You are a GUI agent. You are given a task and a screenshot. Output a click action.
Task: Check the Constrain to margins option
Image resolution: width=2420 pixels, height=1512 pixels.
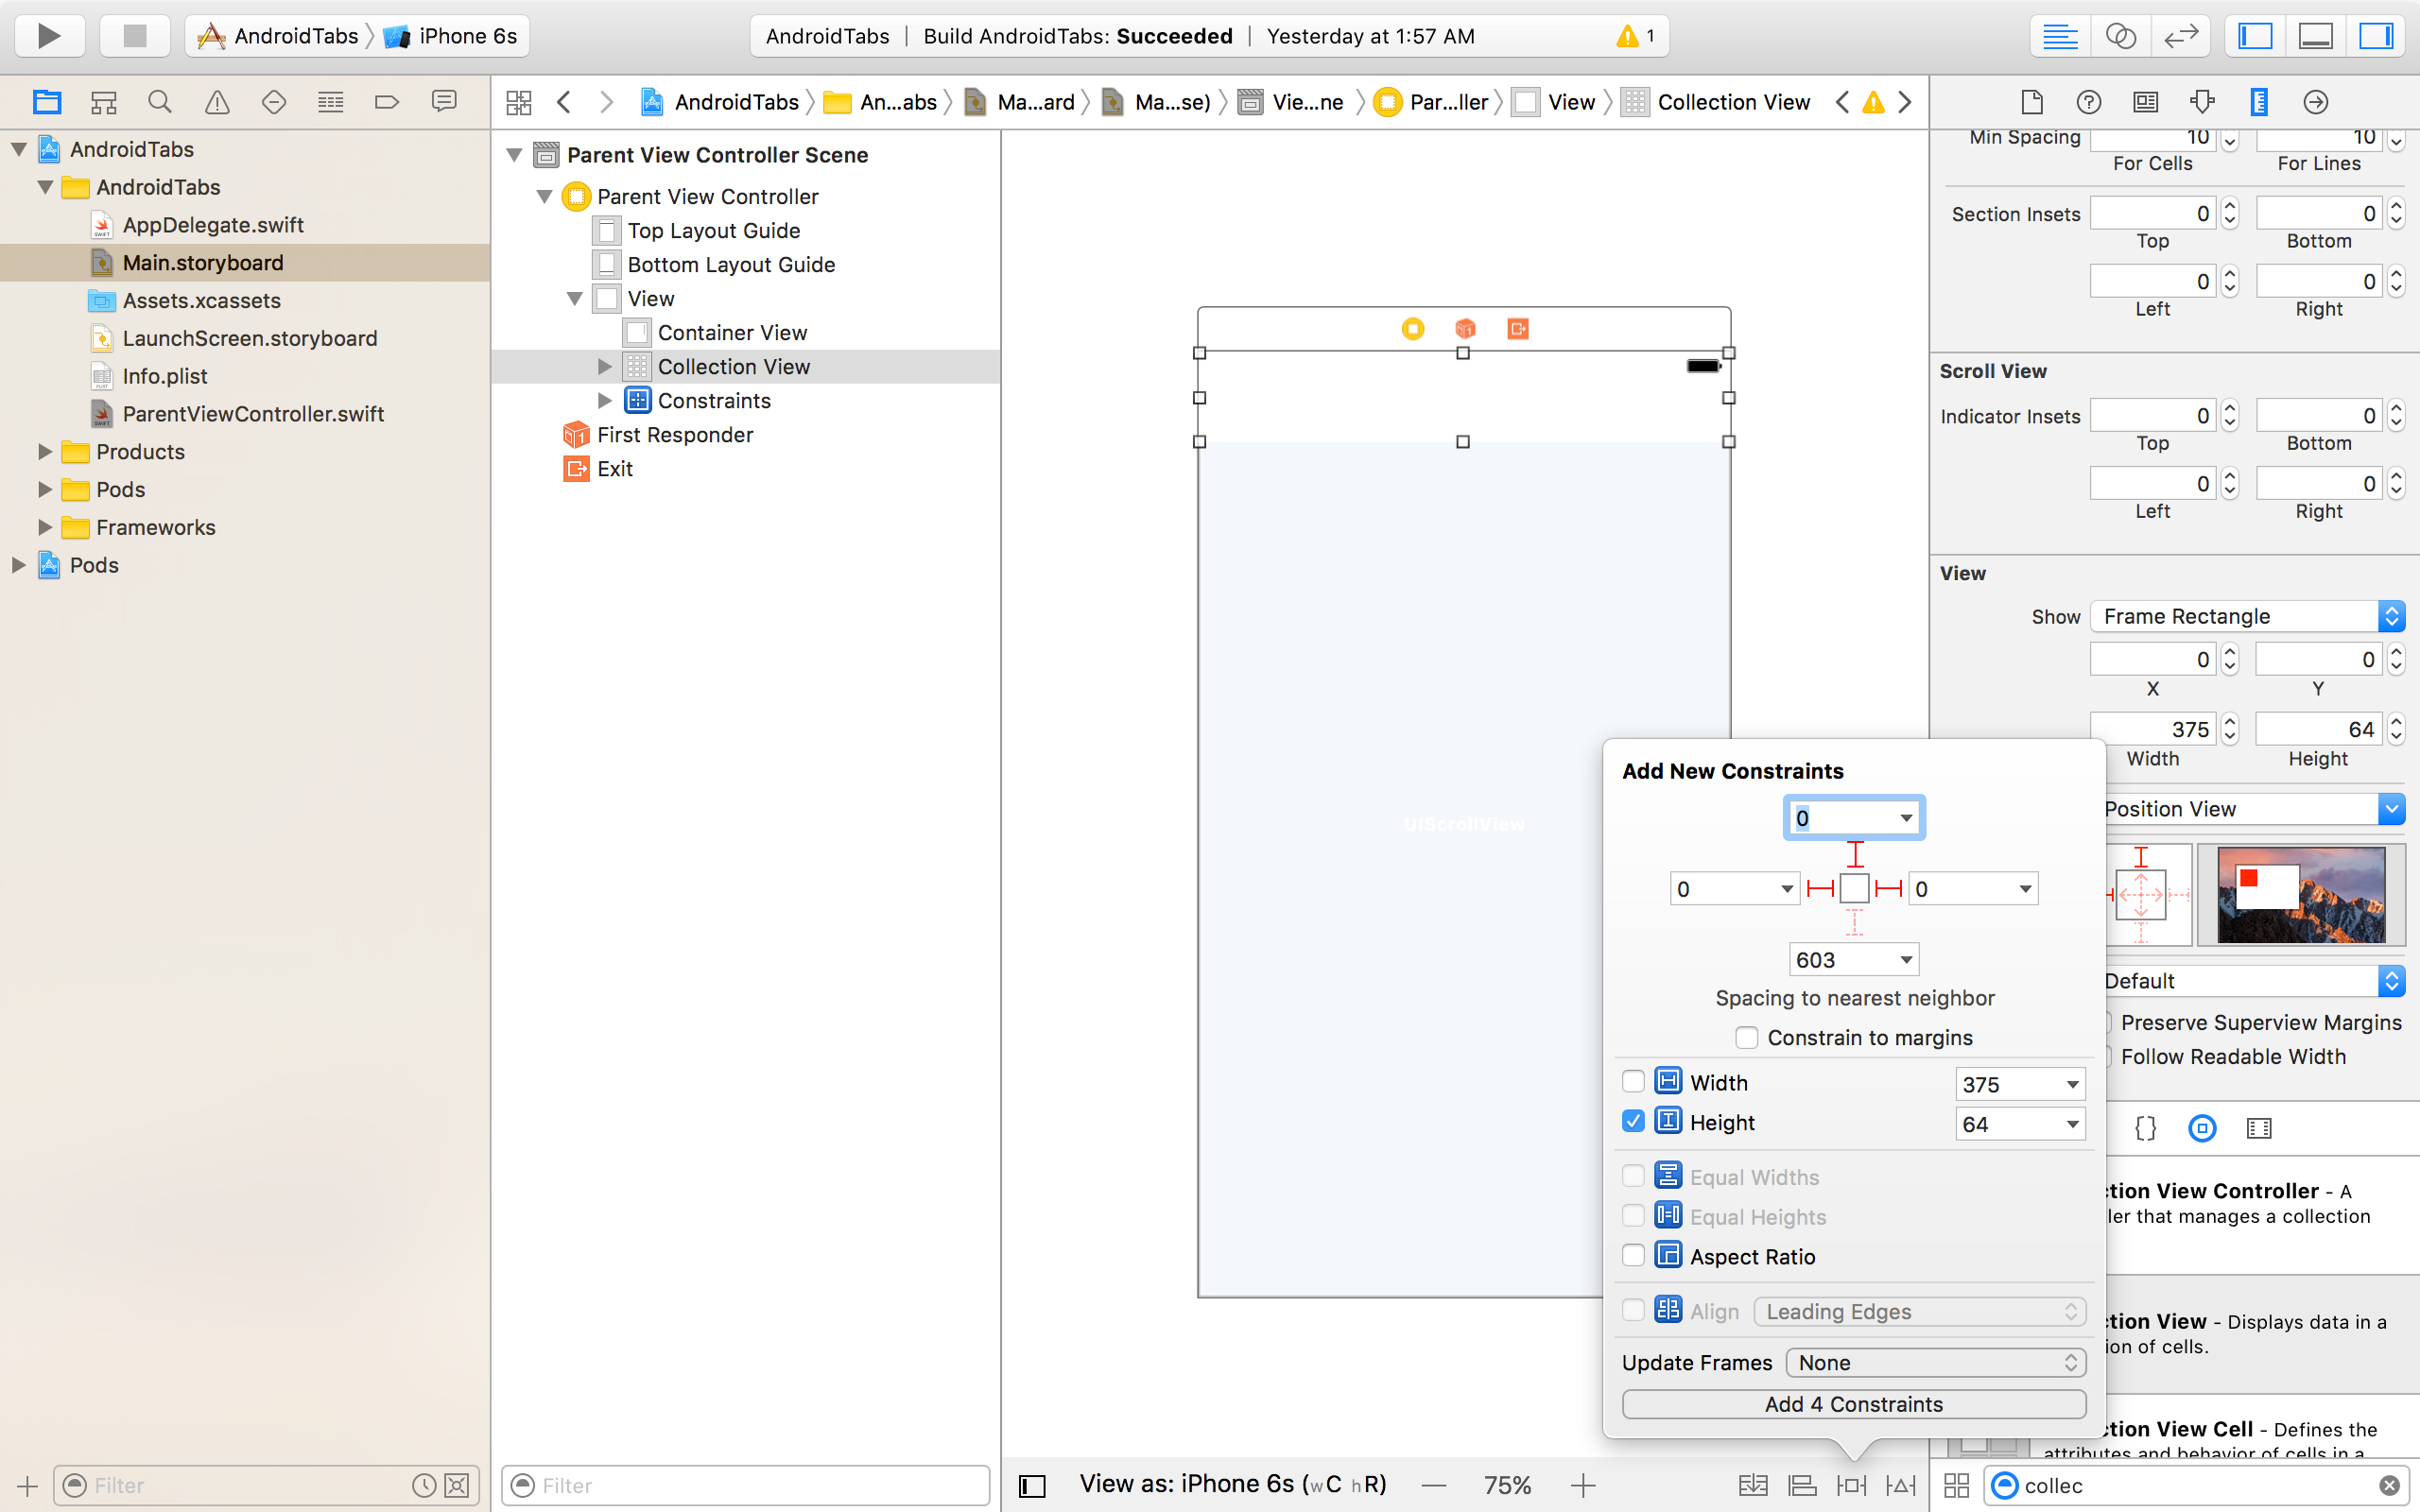tap(1747, 1037)
